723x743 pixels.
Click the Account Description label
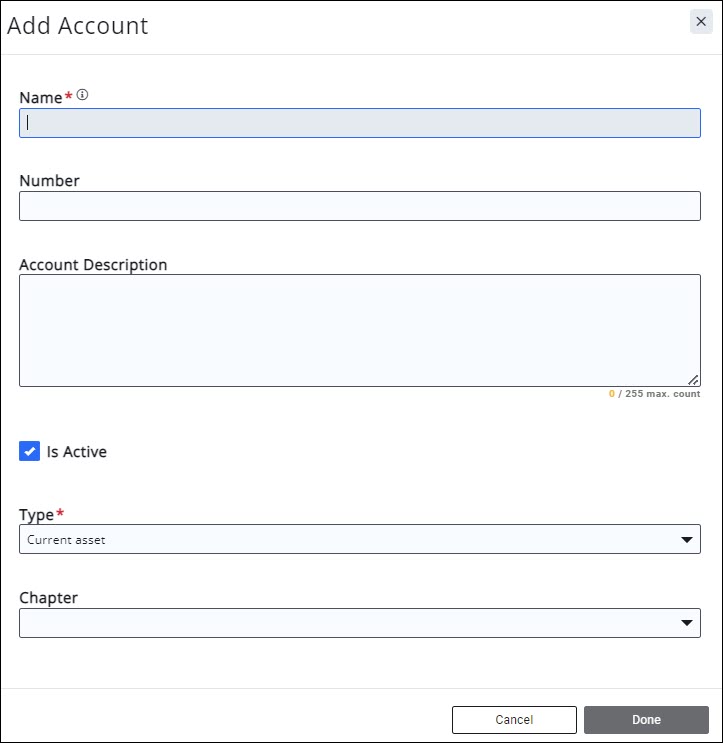93,265
